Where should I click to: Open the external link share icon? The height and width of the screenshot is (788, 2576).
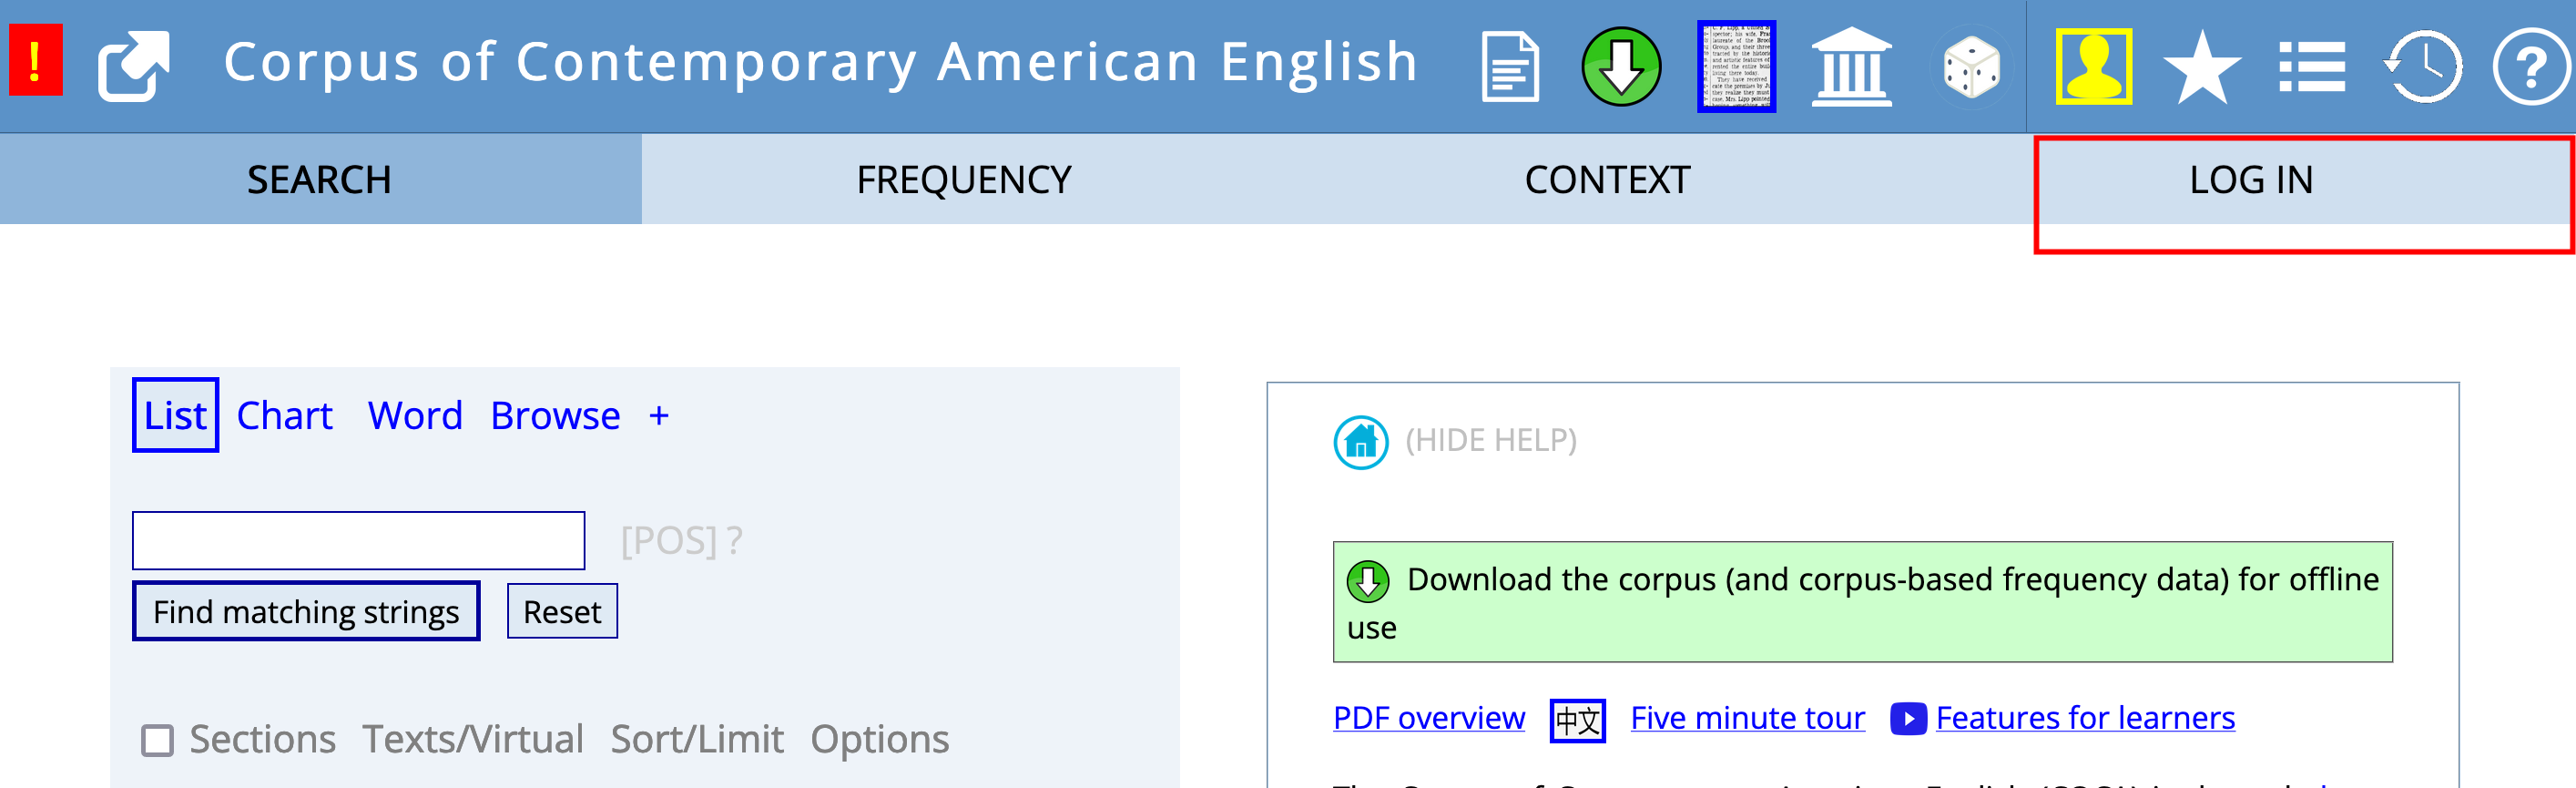click(133, 66)
